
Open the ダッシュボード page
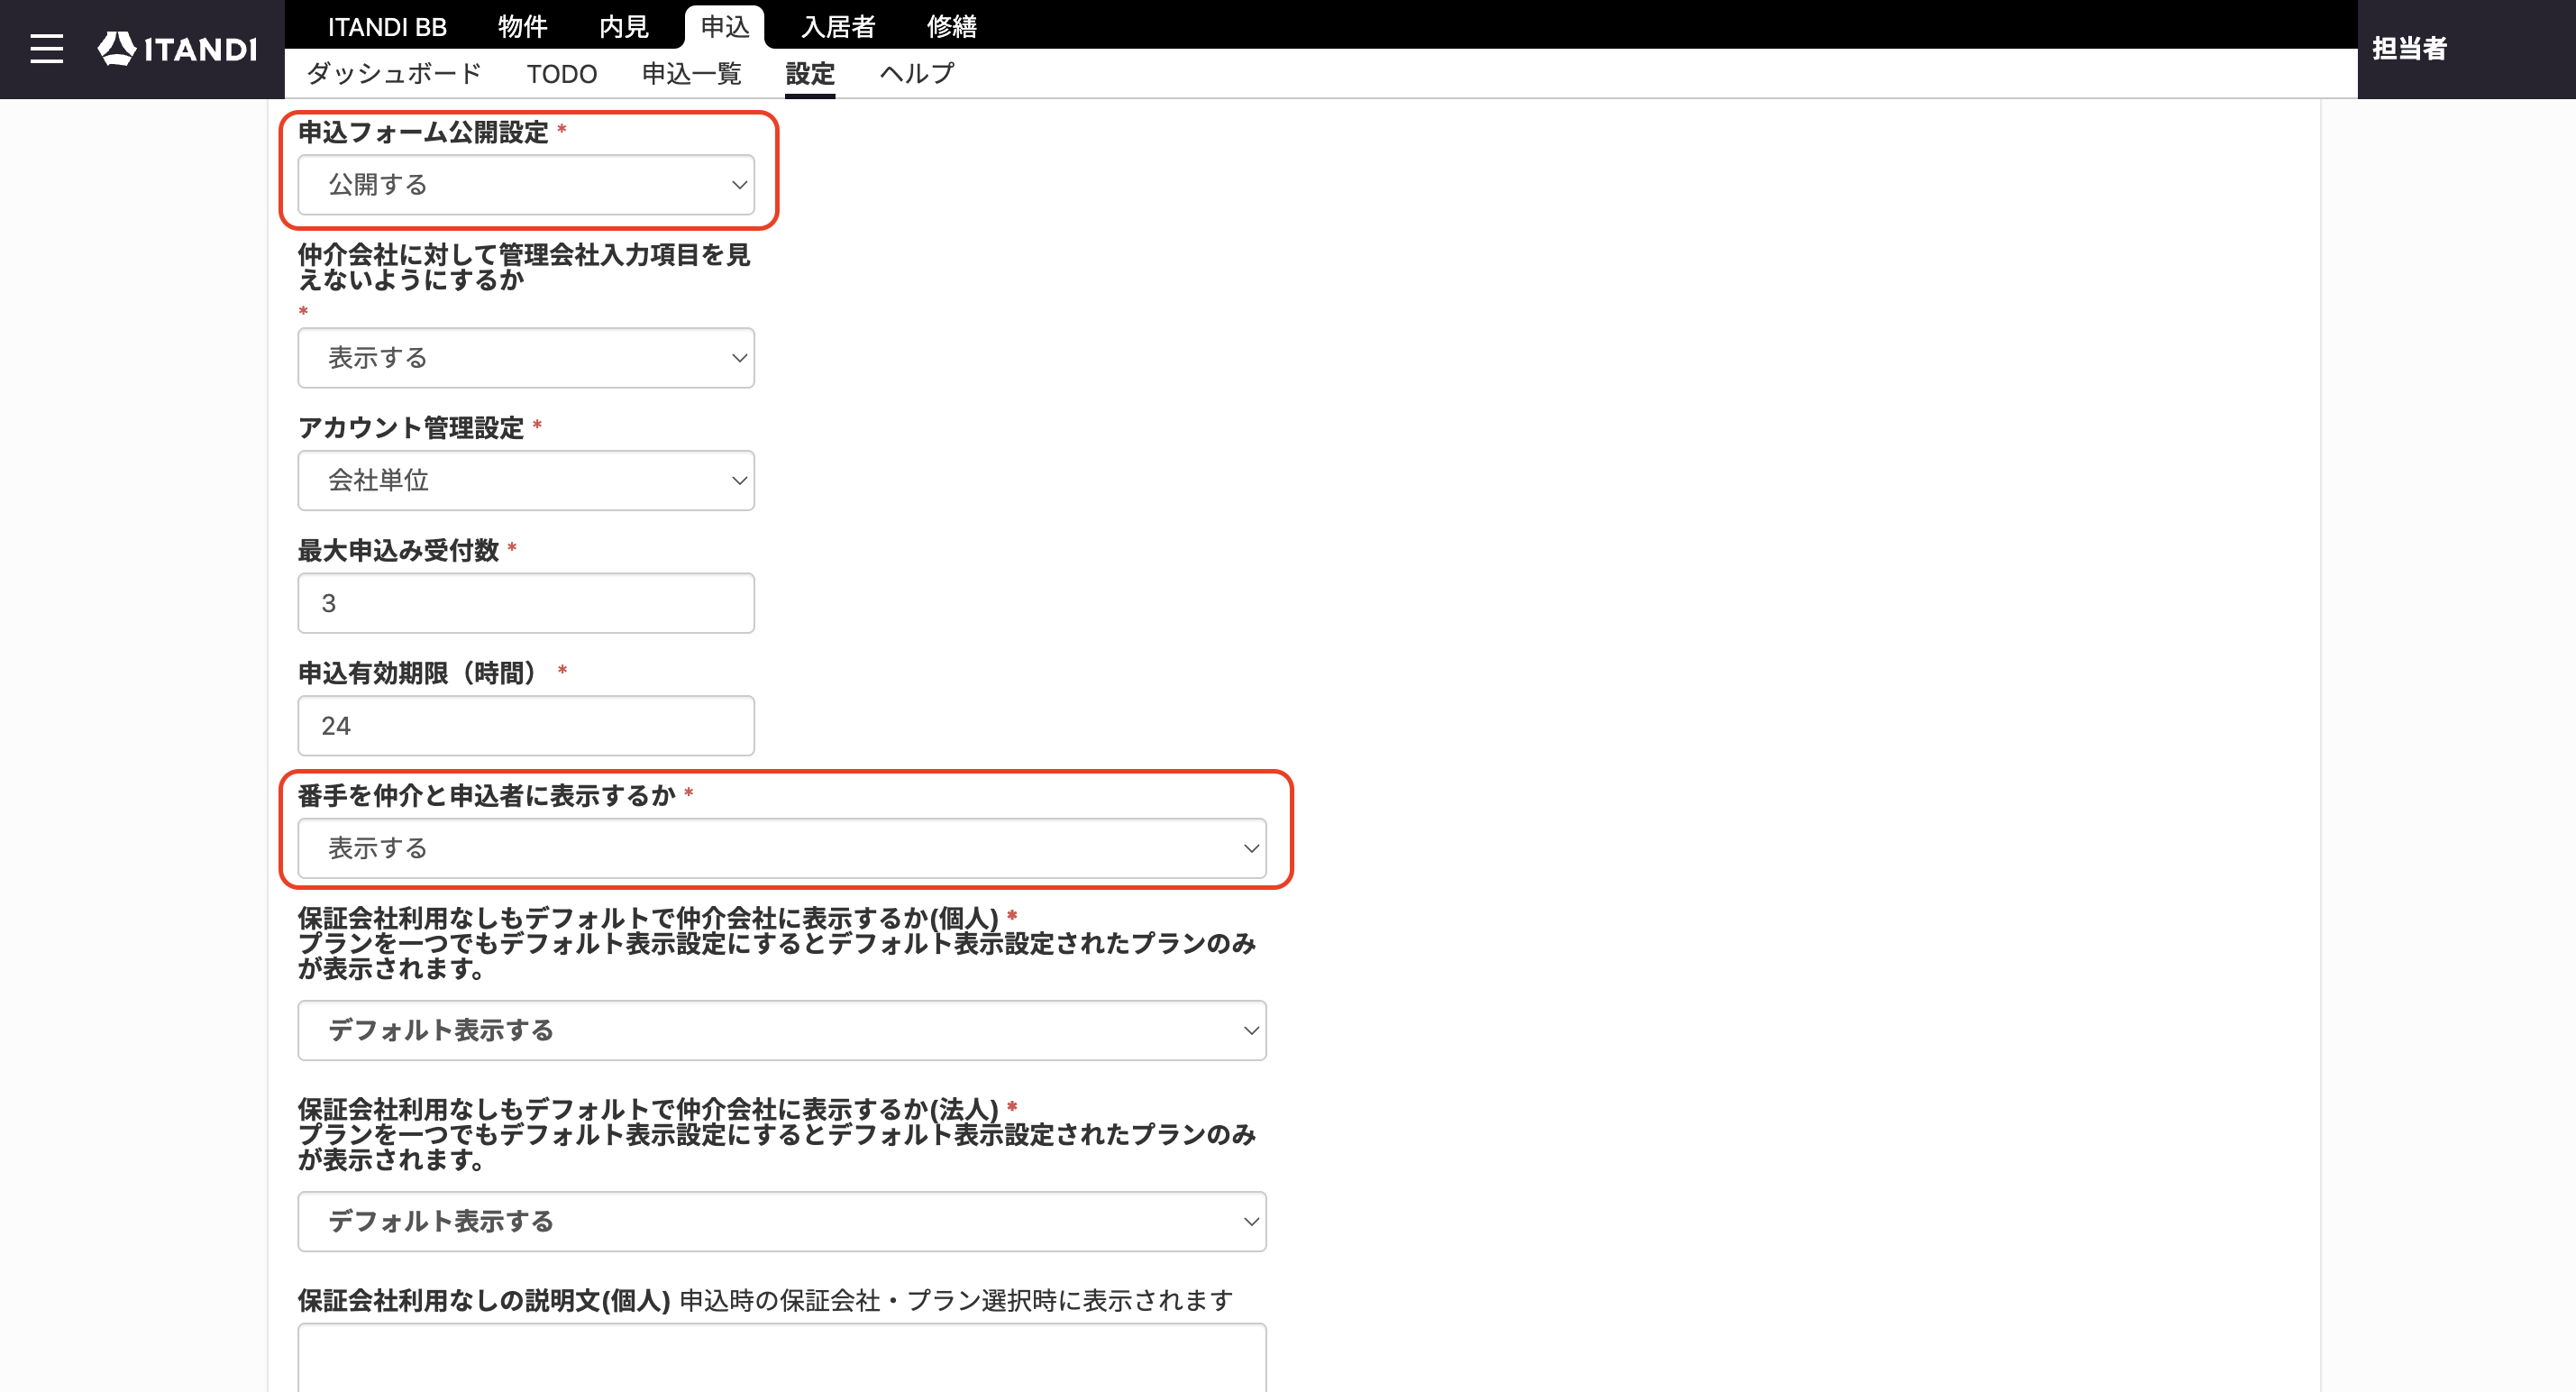click(394, 74)
